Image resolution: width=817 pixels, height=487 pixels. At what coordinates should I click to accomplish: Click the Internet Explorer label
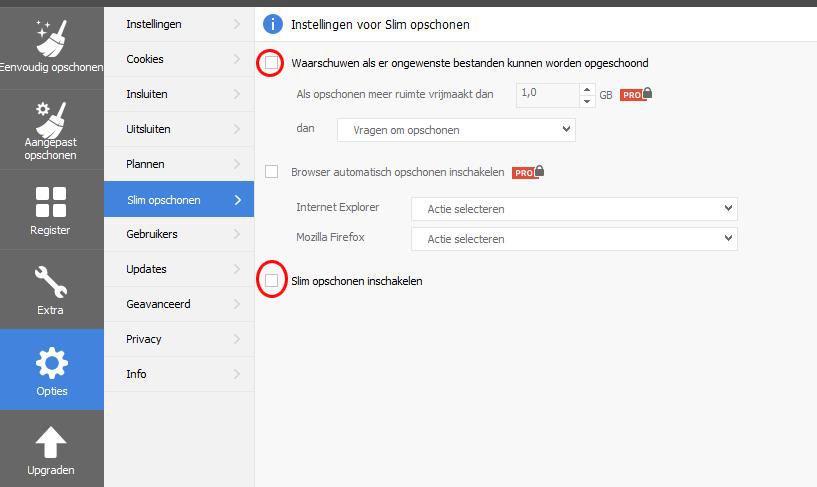tap(337, 207)
